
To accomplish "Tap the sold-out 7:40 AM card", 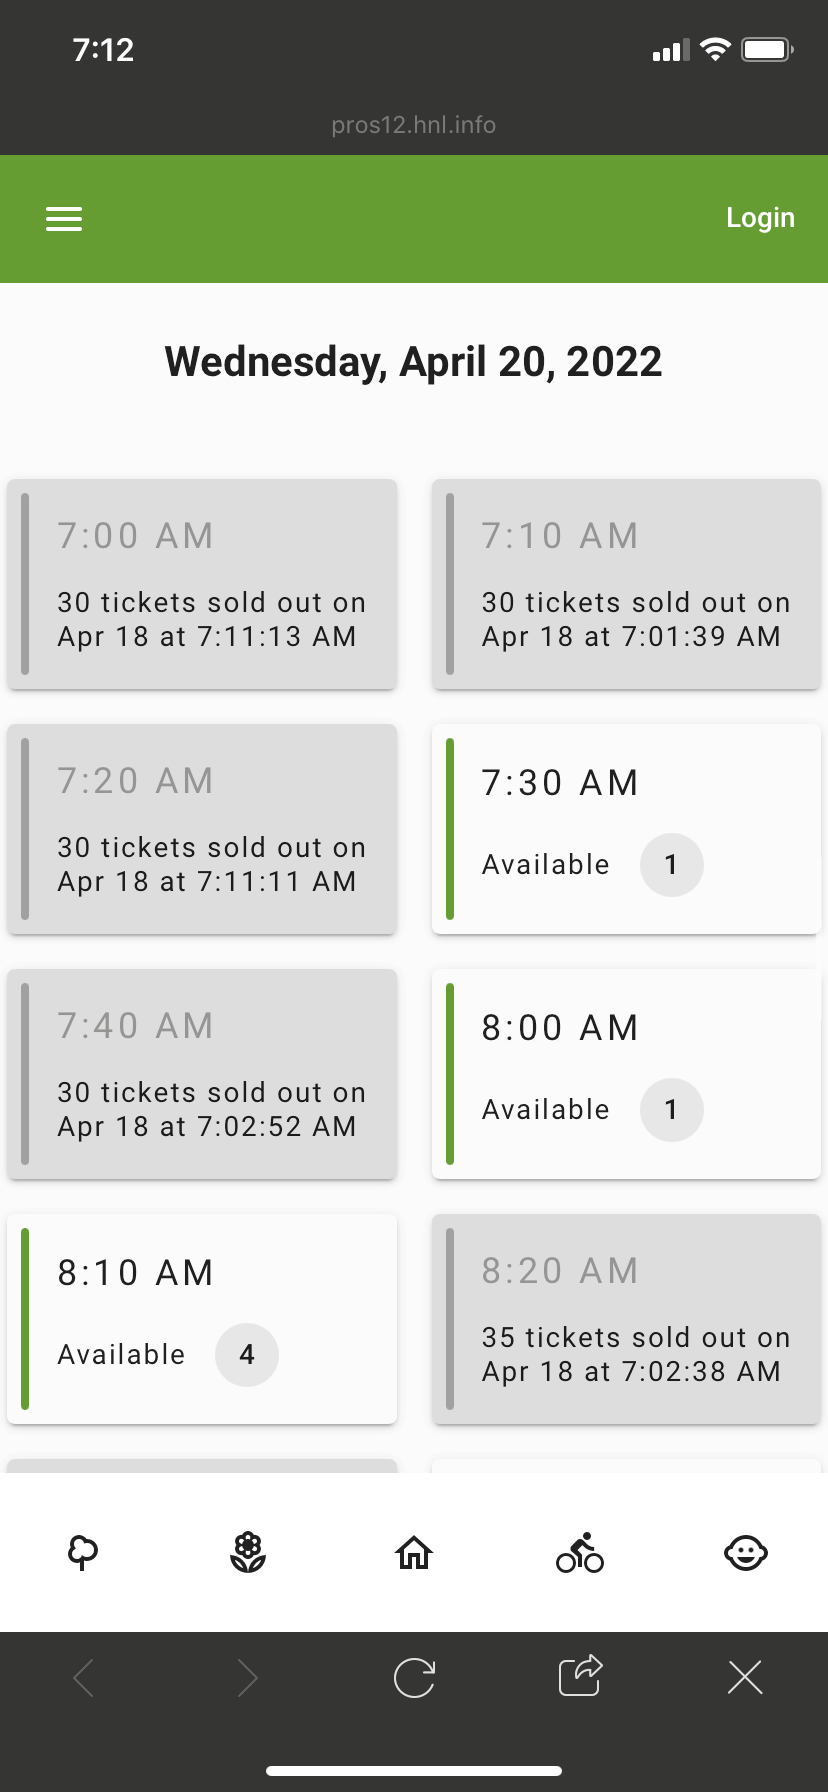I will point(202,1074).
